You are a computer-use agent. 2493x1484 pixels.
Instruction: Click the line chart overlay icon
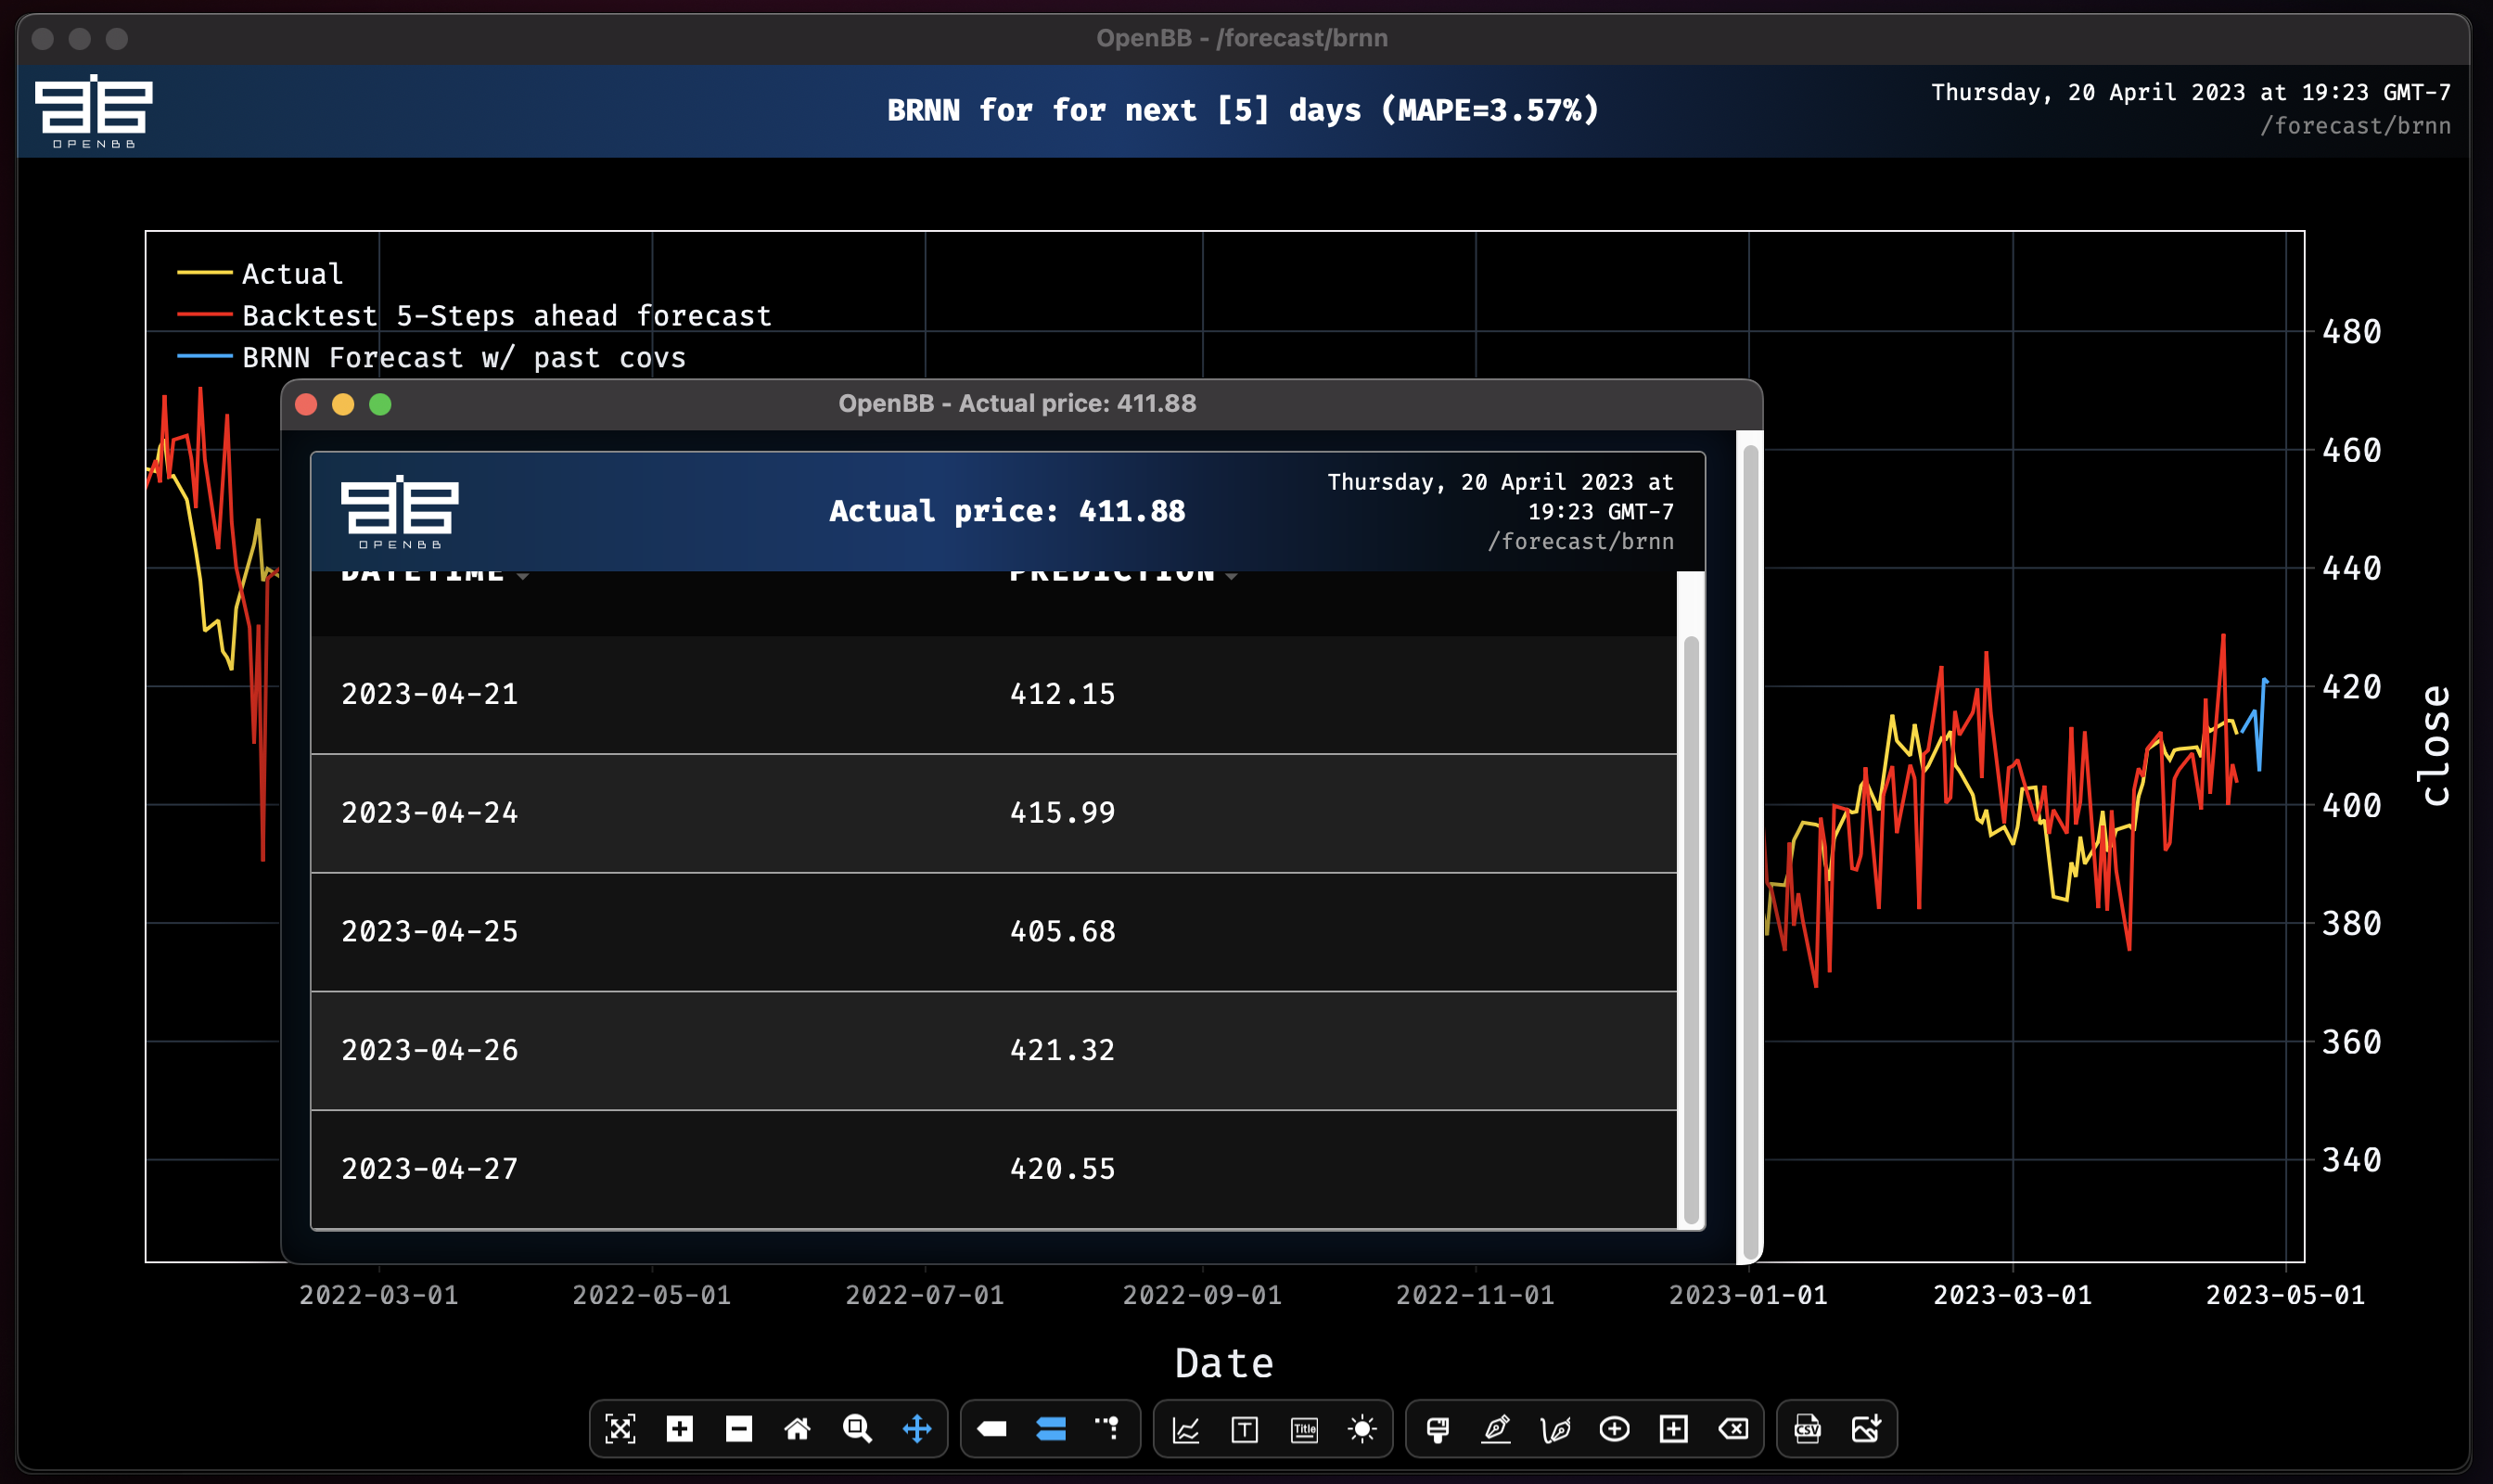point(1185,1430)
